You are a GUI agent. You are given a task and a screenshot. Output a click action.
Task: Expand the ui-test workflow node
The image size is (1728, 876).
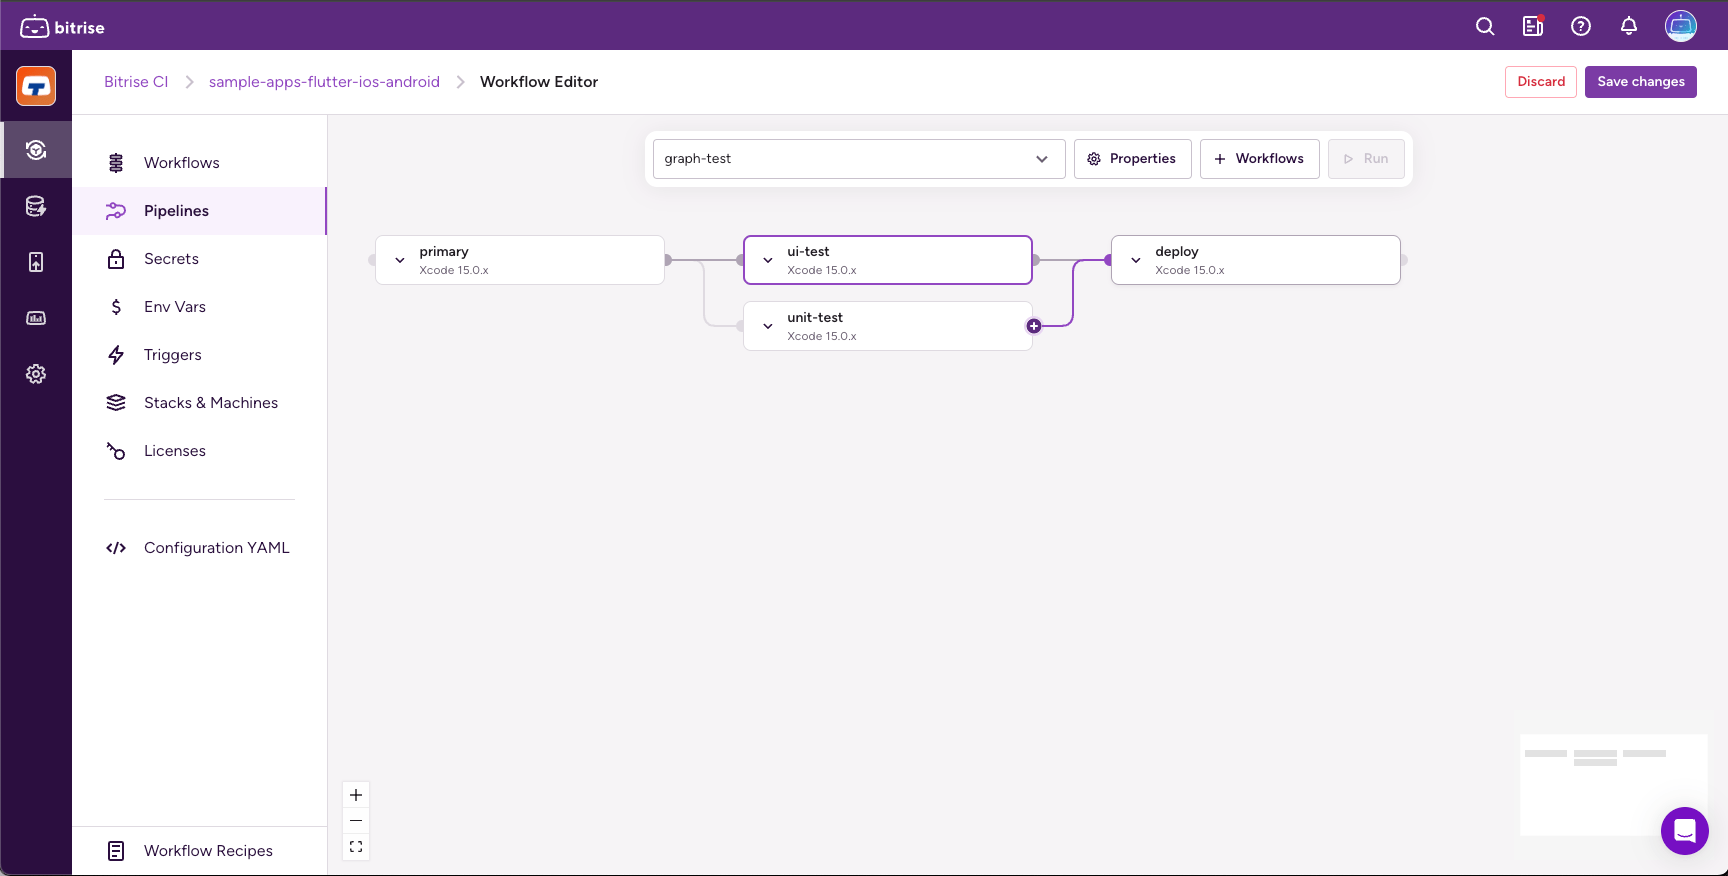coord(768,260)
